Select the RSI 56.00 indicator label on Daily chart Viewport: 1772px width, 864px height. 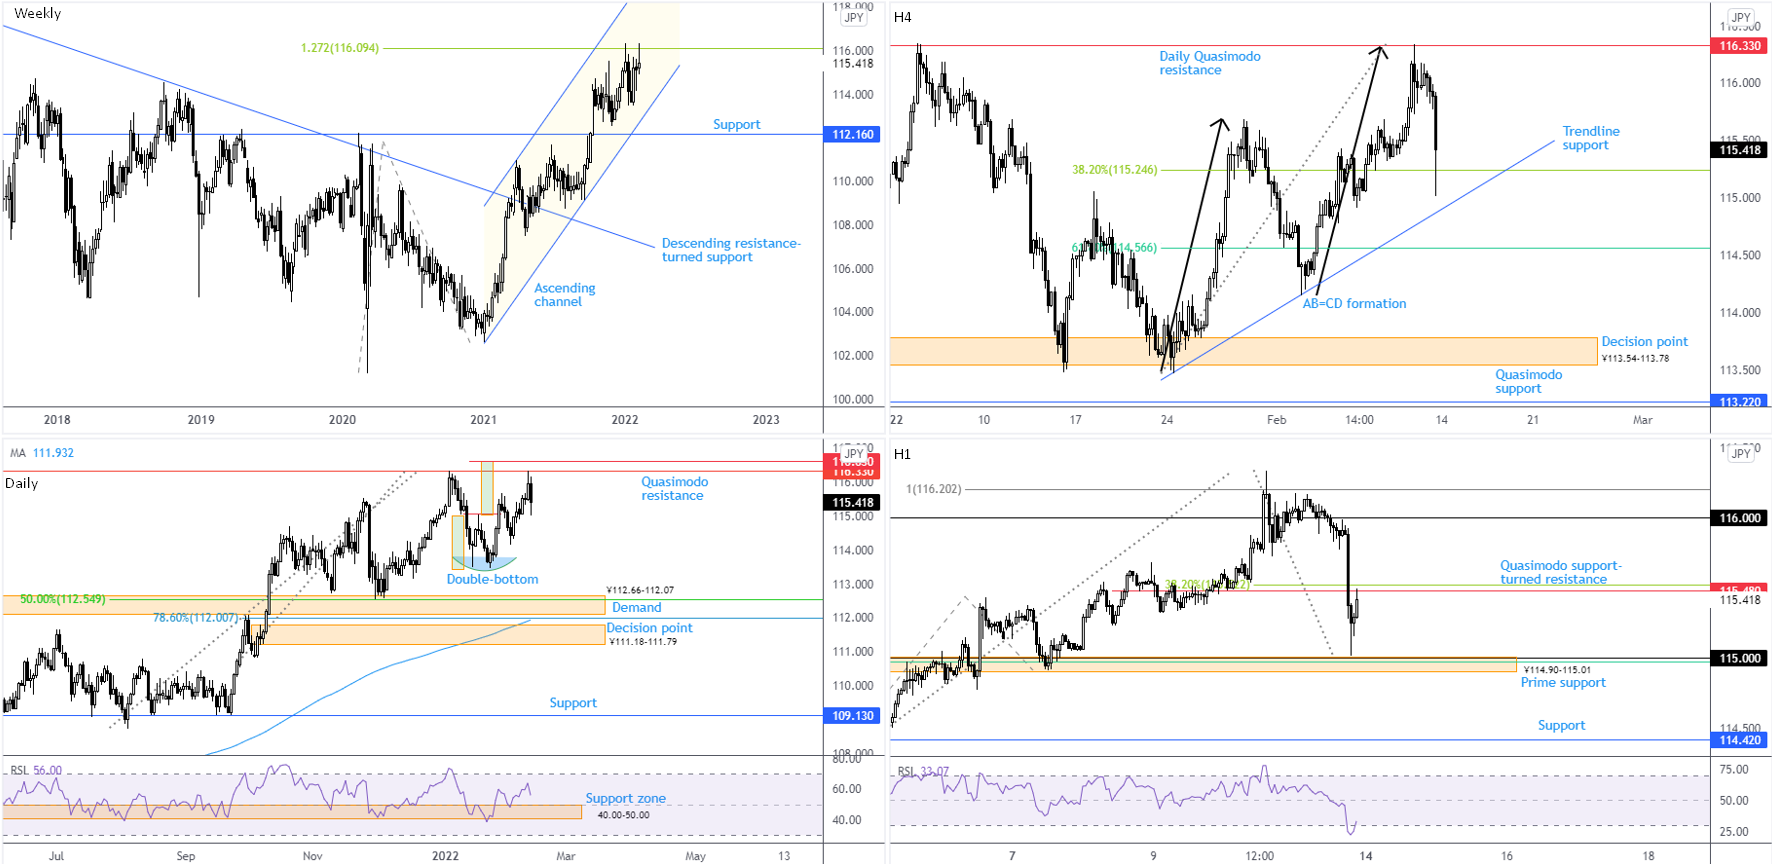(36, 770)
